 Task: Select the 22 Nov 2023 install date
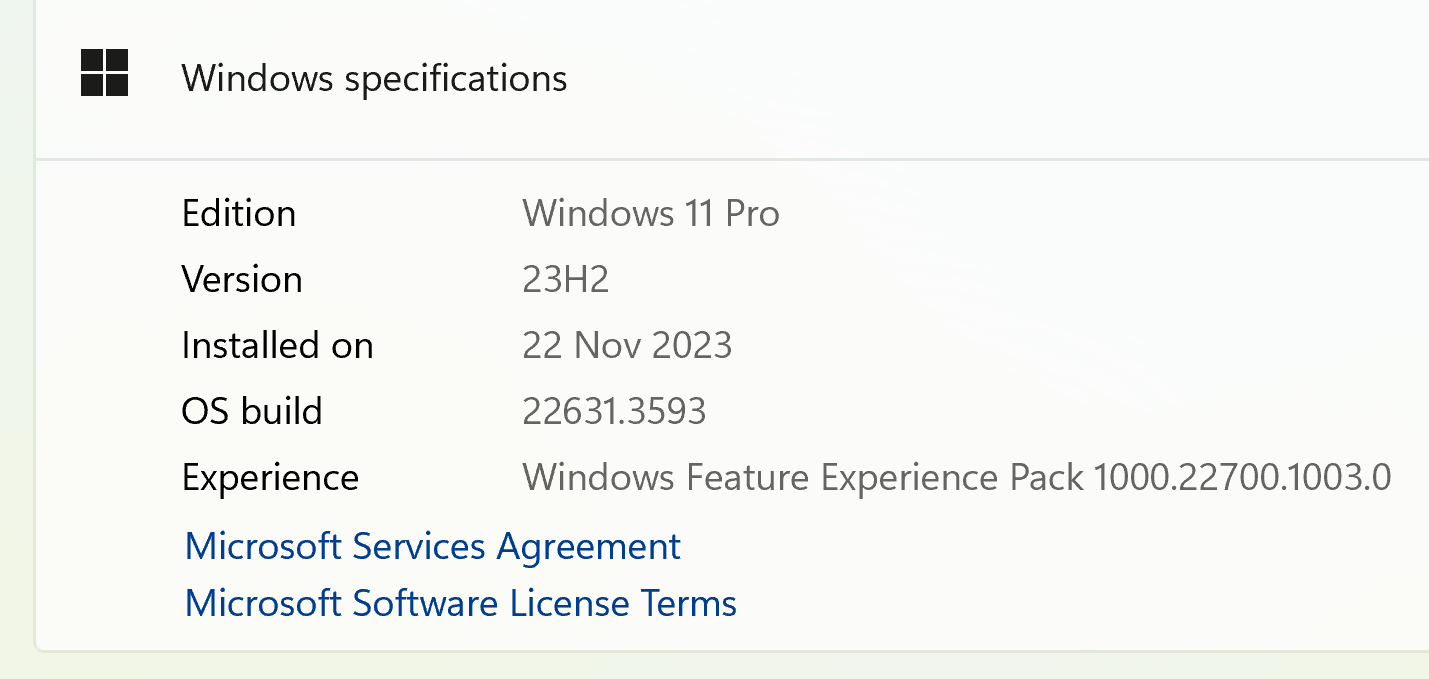pyautogui.click(x=627, y=345)
